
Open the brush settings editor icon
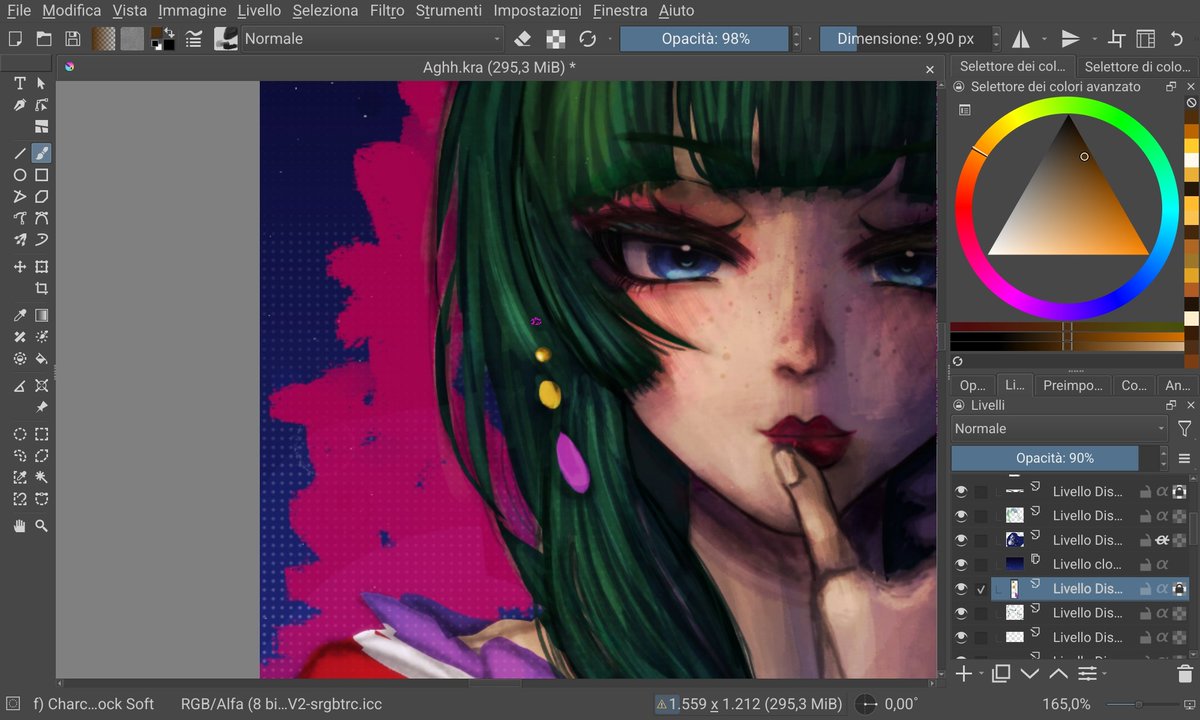coord(194,39)
